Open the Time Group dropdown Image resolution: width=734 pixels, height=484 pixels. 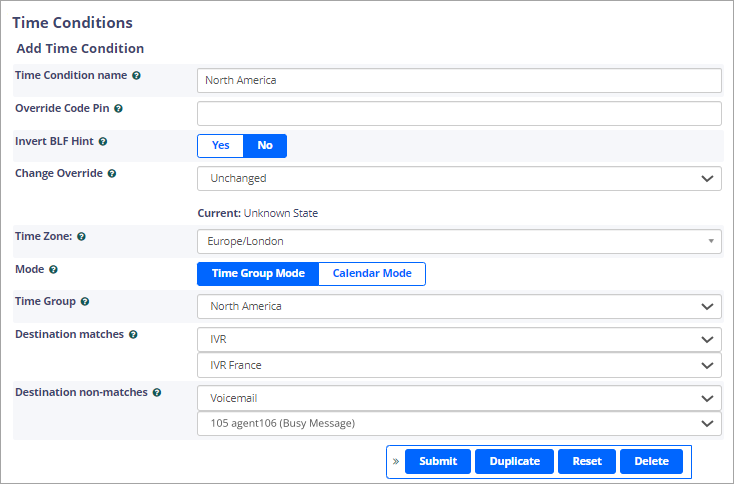click(459, 307)
